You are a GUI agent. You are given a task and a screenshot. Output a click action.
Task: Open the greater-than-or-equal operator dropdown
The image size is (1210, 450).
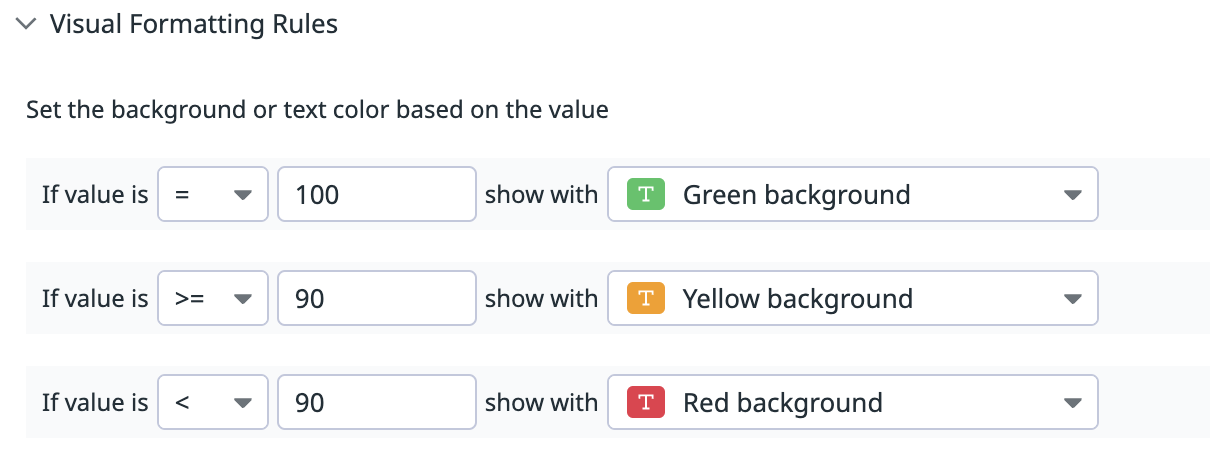click(212, 298)
